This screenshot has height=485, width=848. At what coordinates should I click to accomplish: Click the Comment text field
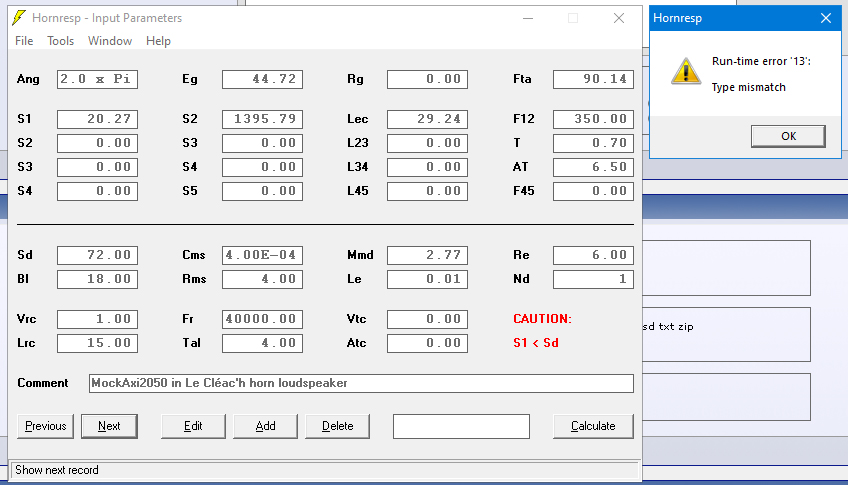pos(361,383)
